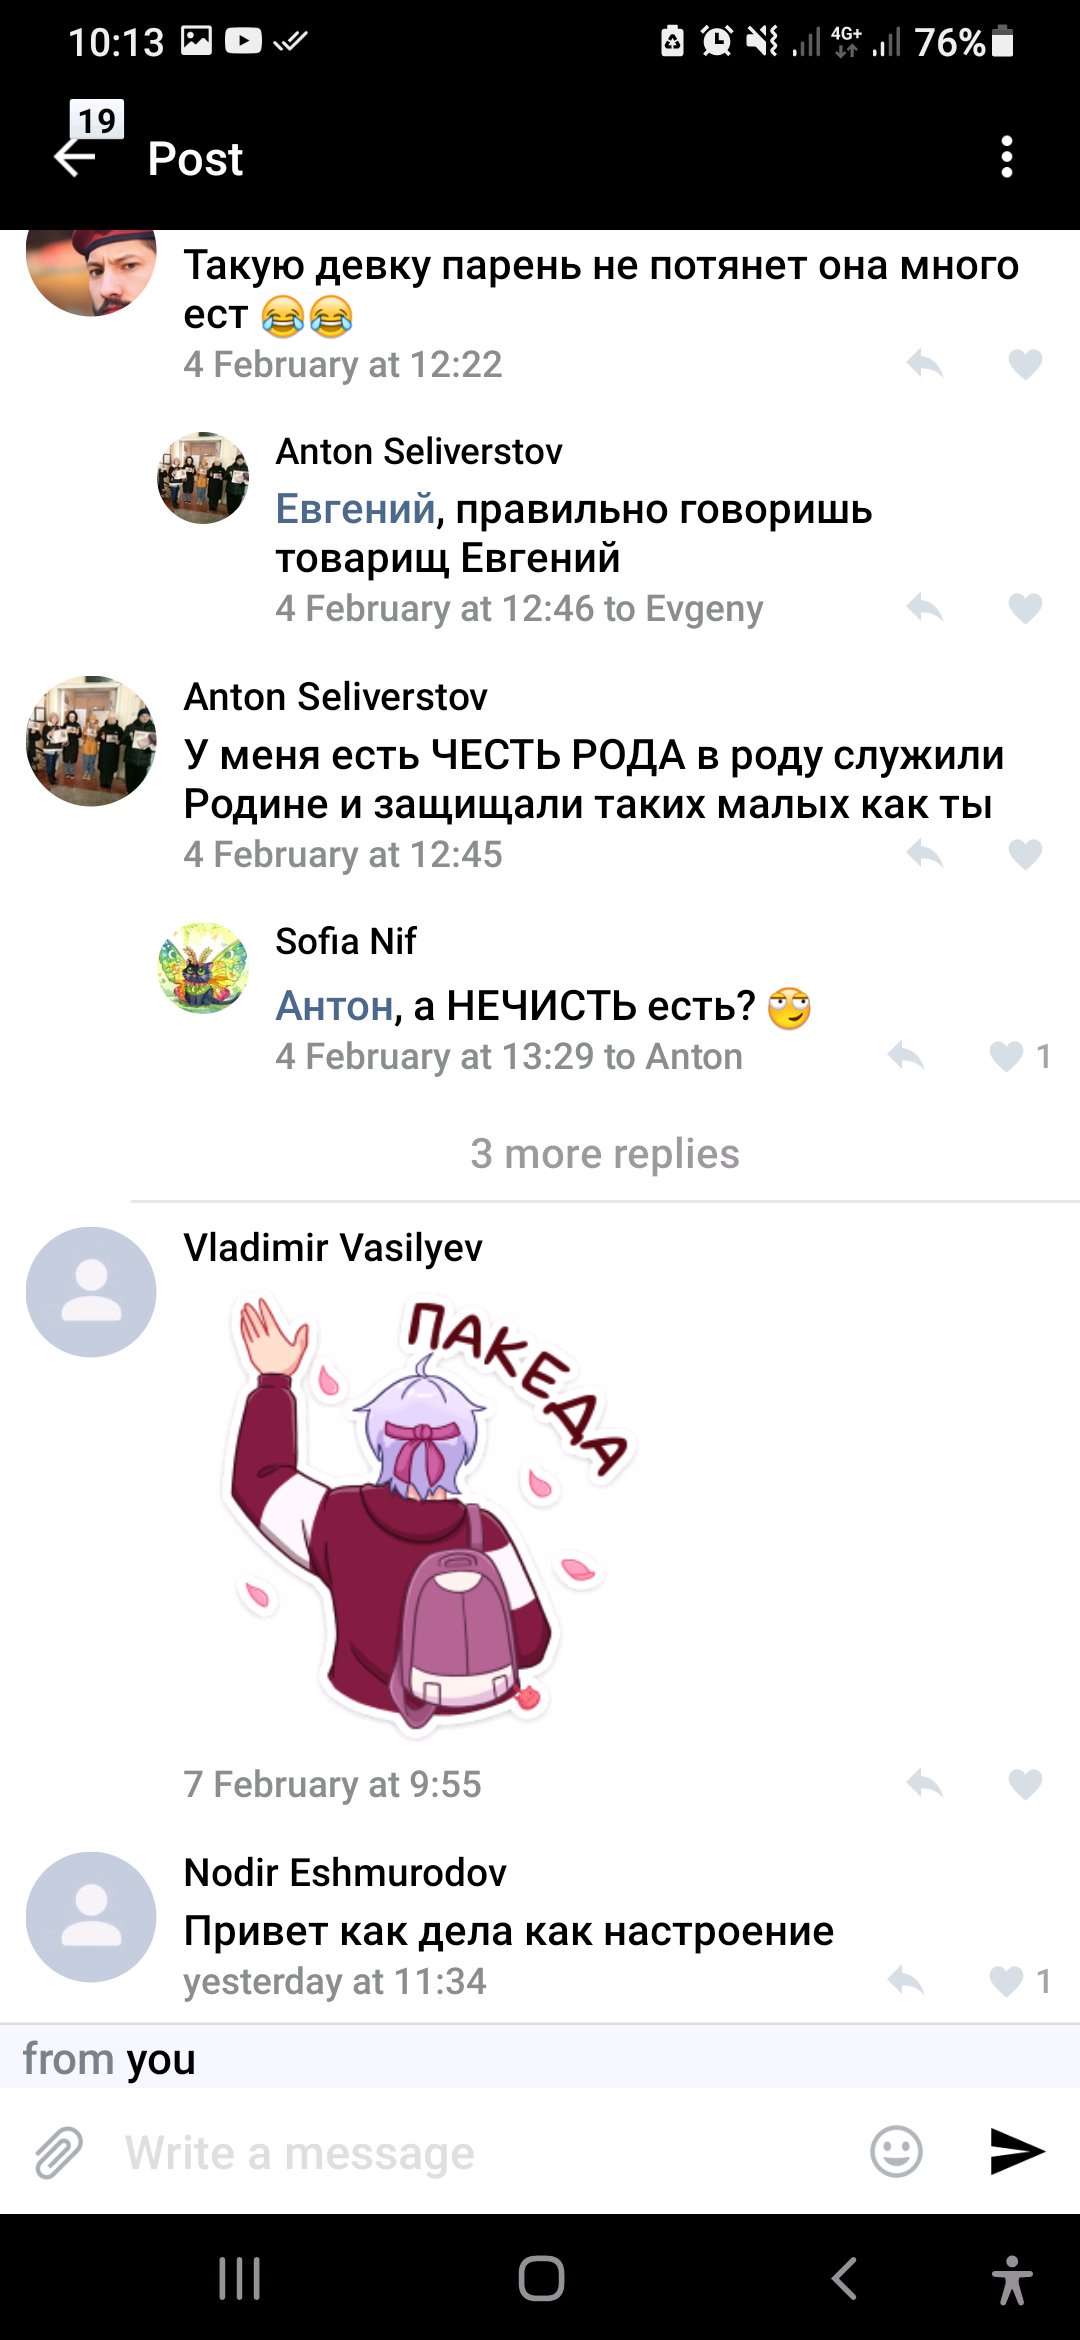This screenshot has width=1080, height=2340.
Task: Like the comment about ЧЕСТЬ РОДА
Action: coord(1025,854)
